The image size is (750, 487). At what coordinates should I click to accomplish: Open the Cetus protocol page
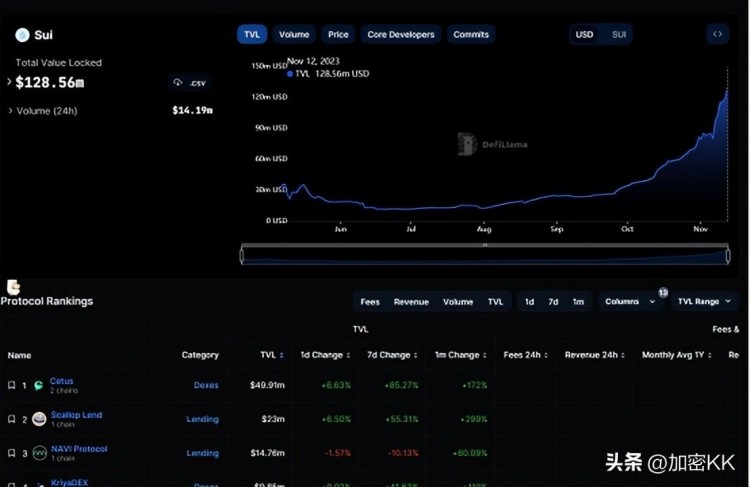click(x=62, y=381)
